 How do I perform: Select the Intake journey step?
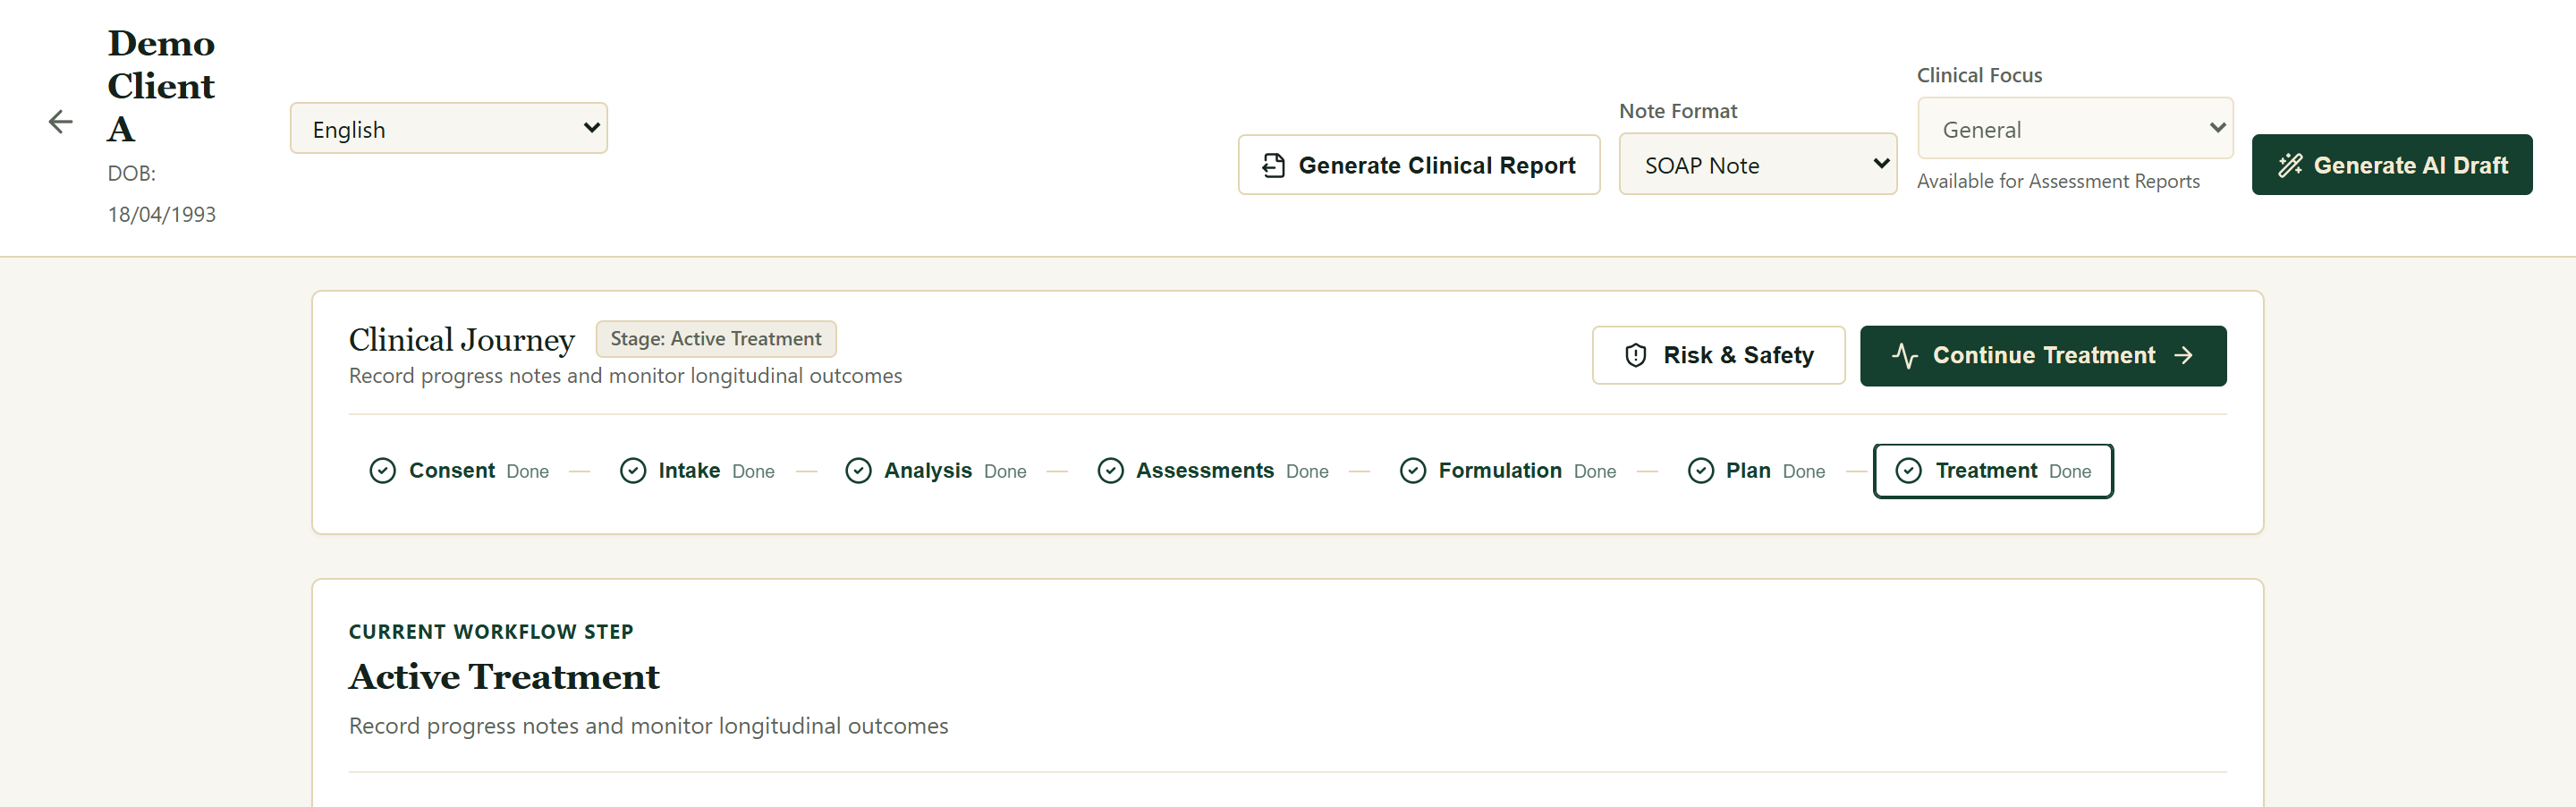(697, 471)
